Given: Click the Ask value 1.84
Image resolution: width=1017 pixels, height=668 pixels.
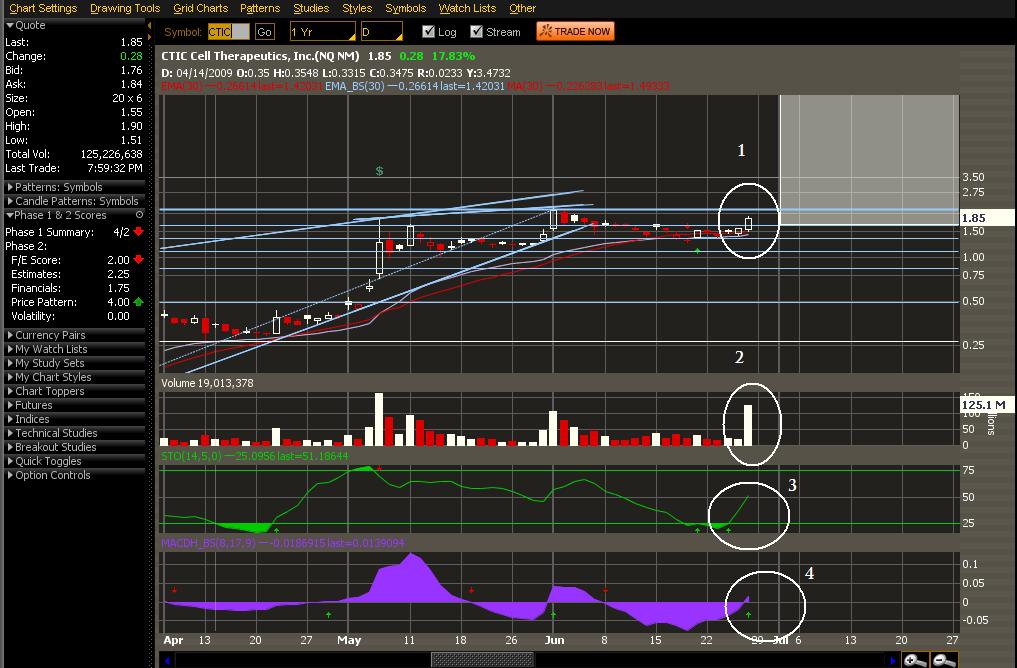Looking at the screenshot, I should click(131, 84).
